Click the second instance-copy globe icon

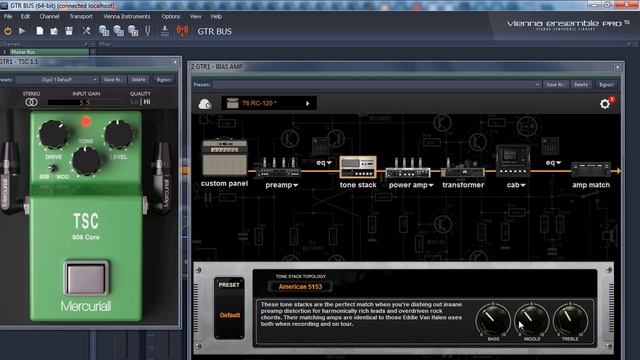(x=118, y=31)
